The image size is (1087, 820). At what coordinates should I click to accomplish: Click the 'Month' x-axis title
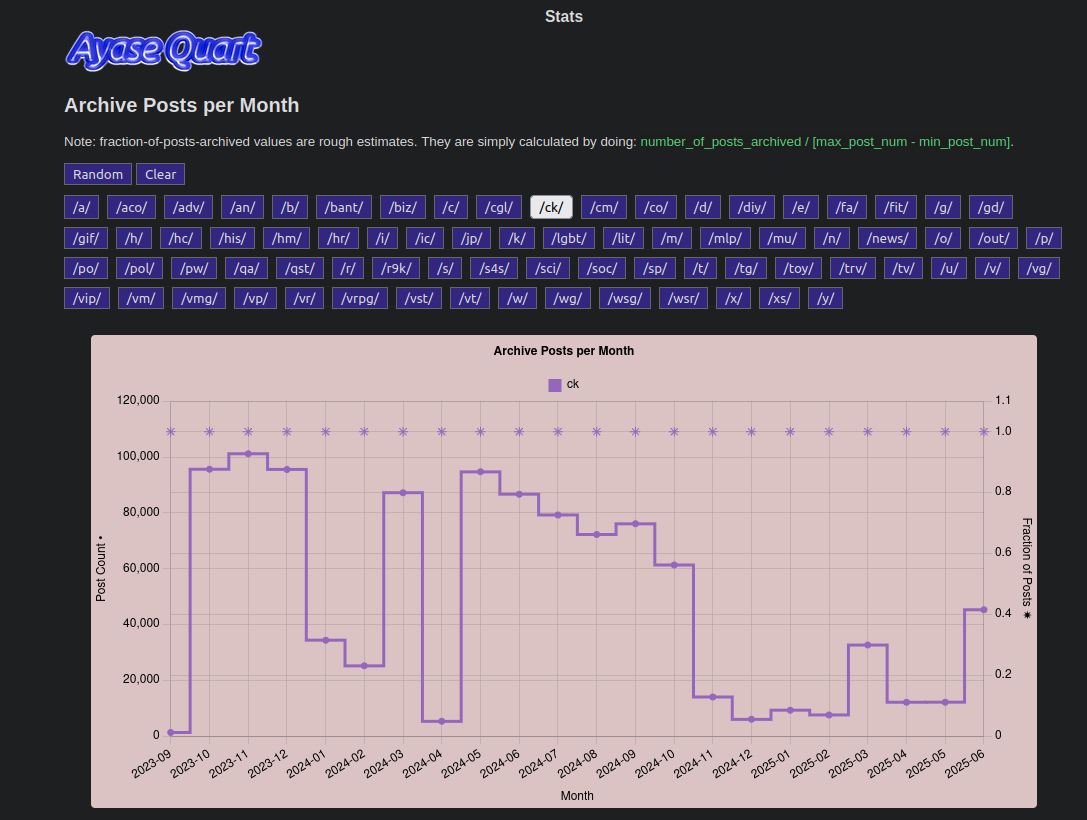pos(577,796)
